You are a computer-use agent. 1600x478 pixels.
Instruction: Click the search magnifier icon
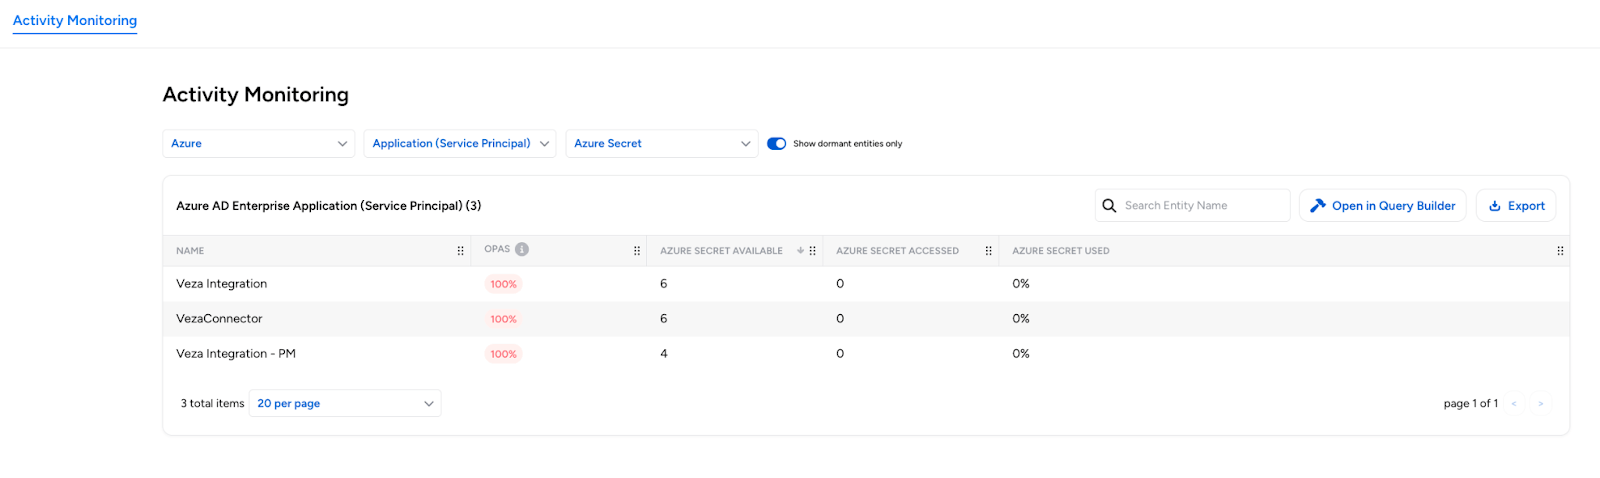tap(1109, 206)
